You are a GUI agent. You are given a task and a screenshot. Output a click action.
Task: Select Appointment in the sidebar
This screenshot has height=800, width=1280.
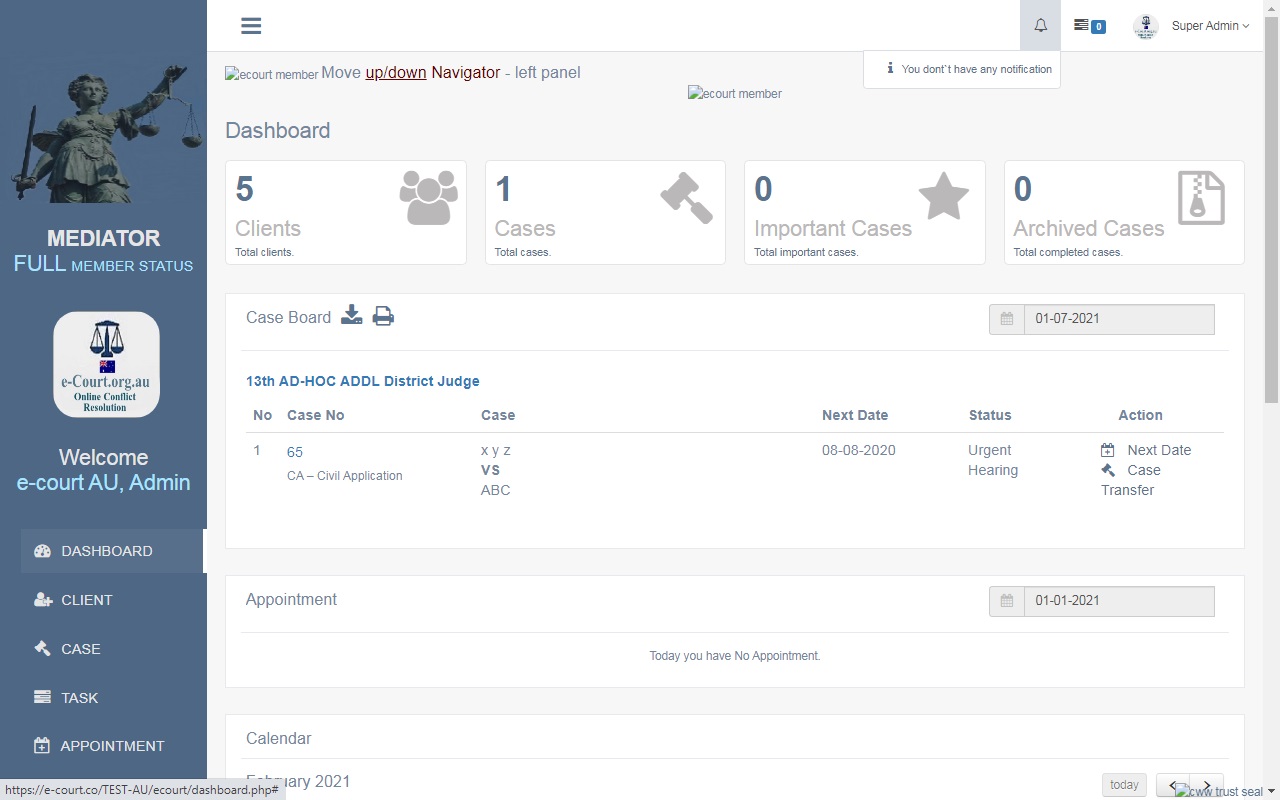point(111,746)
